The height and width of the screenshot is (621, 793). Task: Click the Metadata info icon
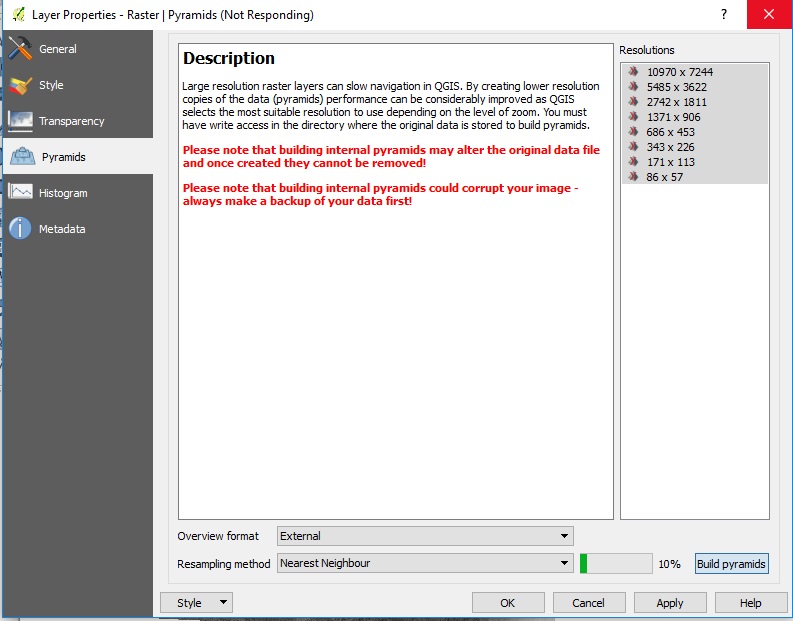tap(20, 229)
